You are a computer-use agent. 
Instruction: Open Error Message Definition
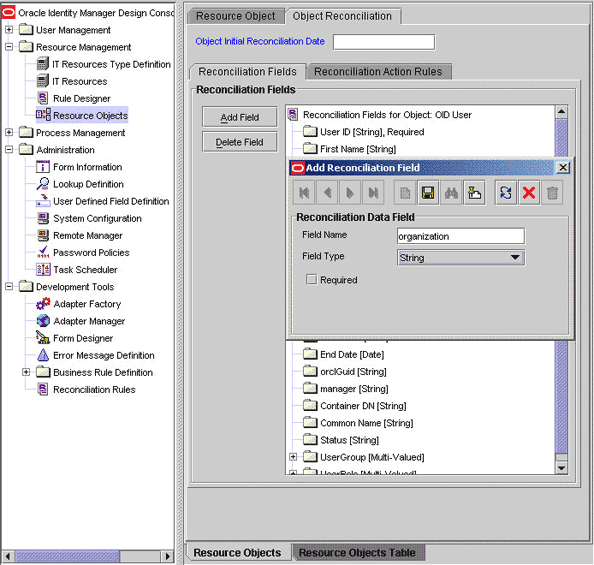click(104, 355)
